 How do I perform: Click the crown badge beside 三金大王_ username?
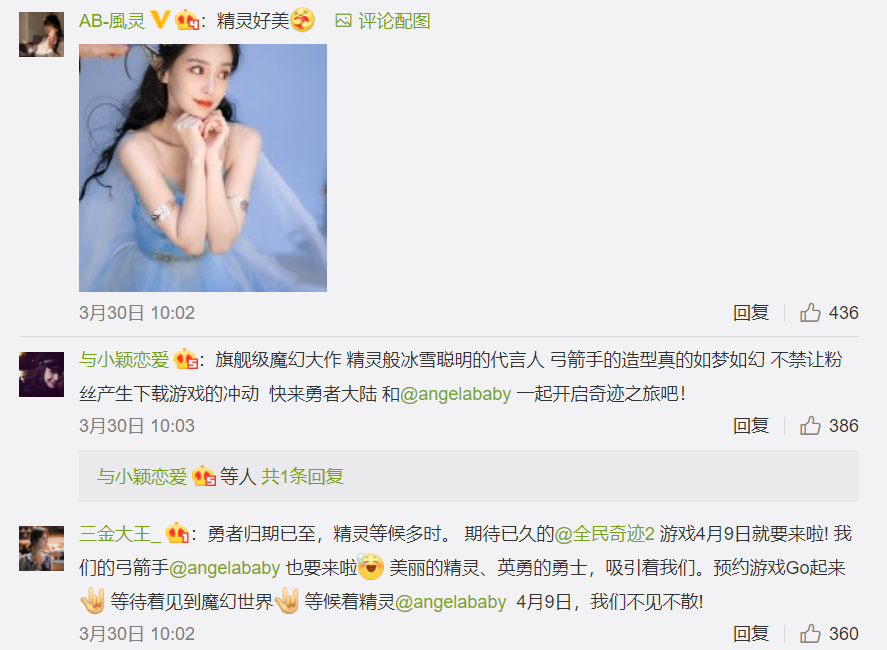[177, 533]
